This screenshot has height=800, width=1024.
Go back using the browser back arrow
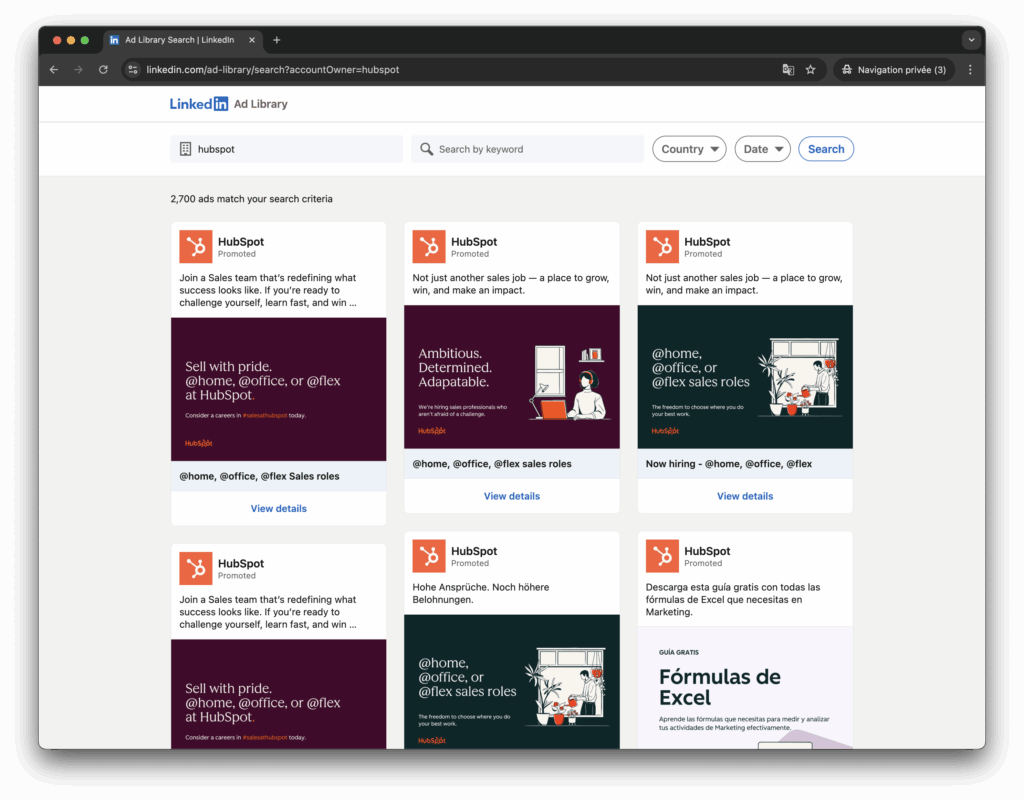54,70
